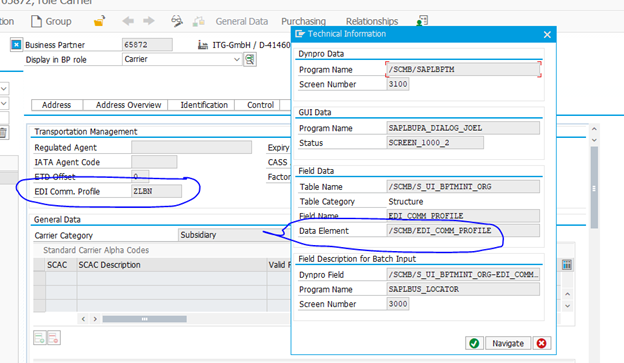The image size is (624, 363).
Task: Click the greyed document icon beside General Data
Action: 199,21
